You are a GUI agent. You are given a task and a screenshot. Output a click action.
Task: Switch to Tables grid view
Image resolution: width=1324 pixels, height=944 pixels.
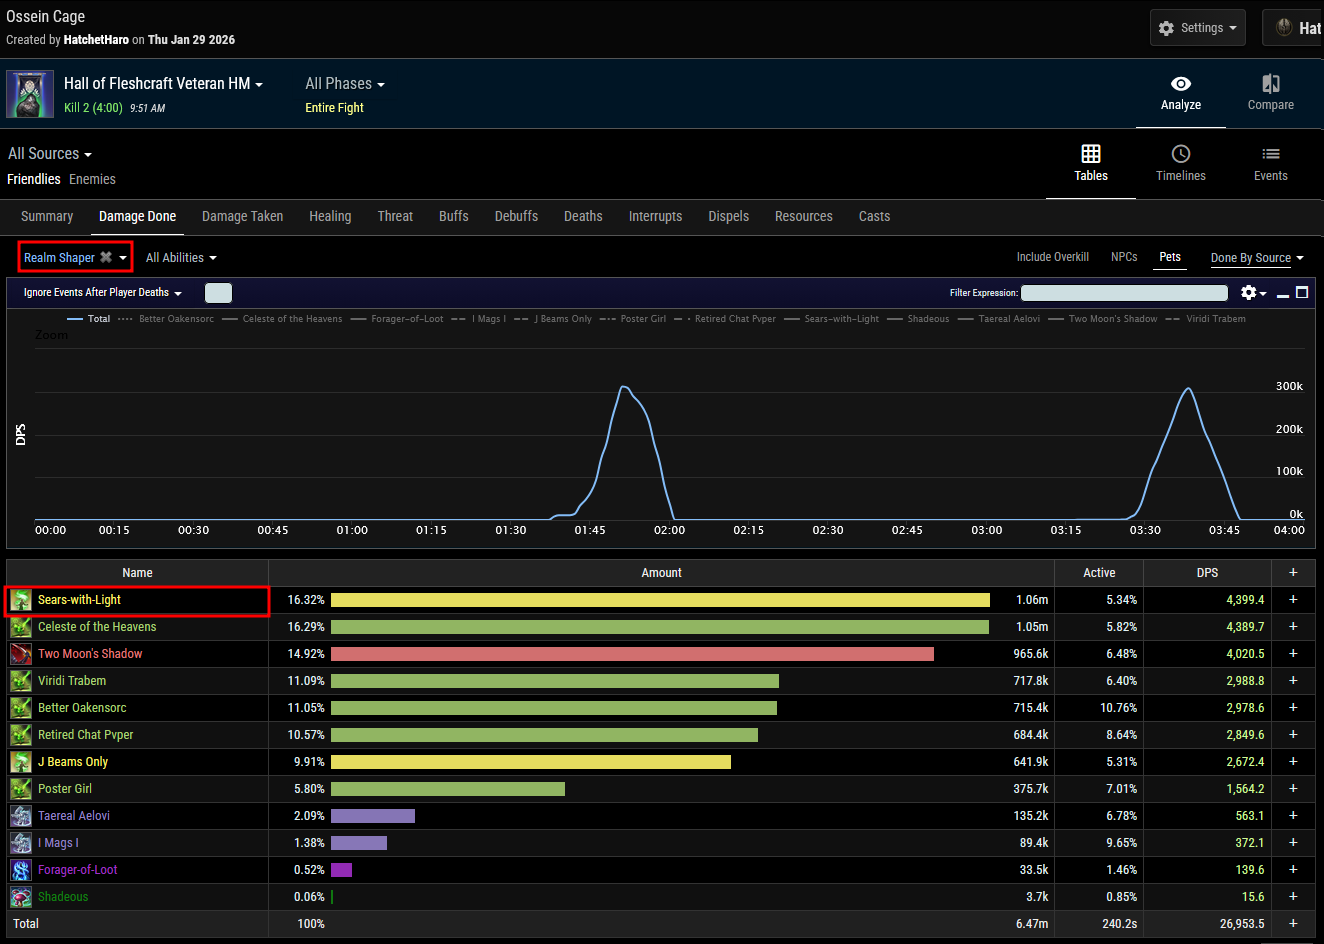(x=1091, y=154)
